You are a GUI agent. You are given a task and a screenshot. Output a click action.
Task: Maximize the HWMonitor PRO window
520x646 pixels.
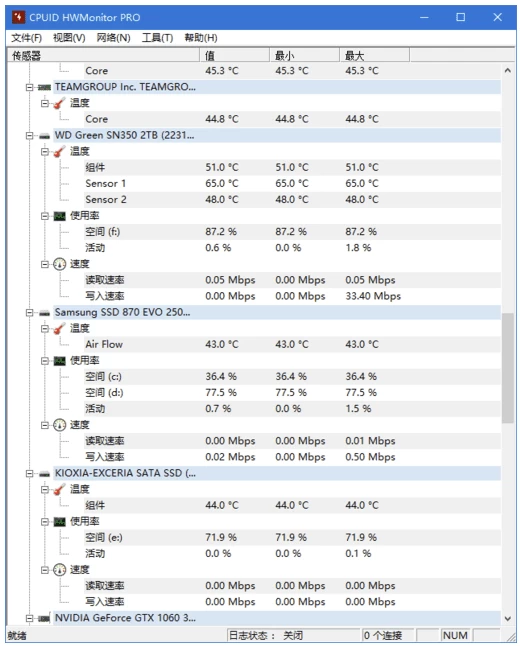461,17
